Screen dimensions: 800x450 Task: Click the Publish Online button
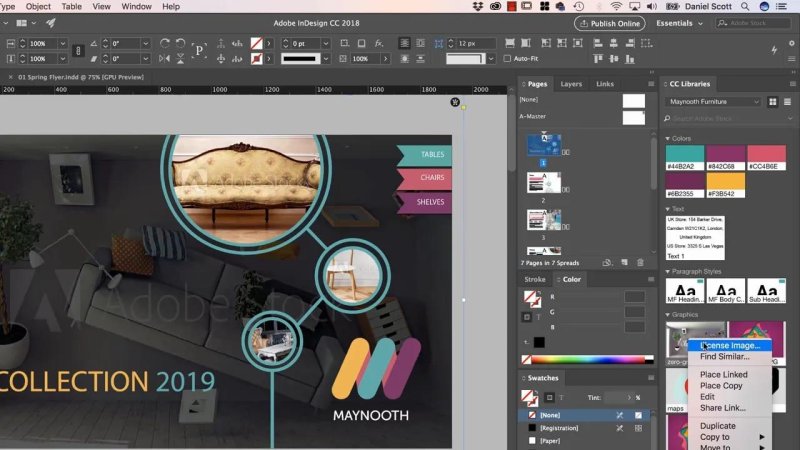(x=610, y=23)
